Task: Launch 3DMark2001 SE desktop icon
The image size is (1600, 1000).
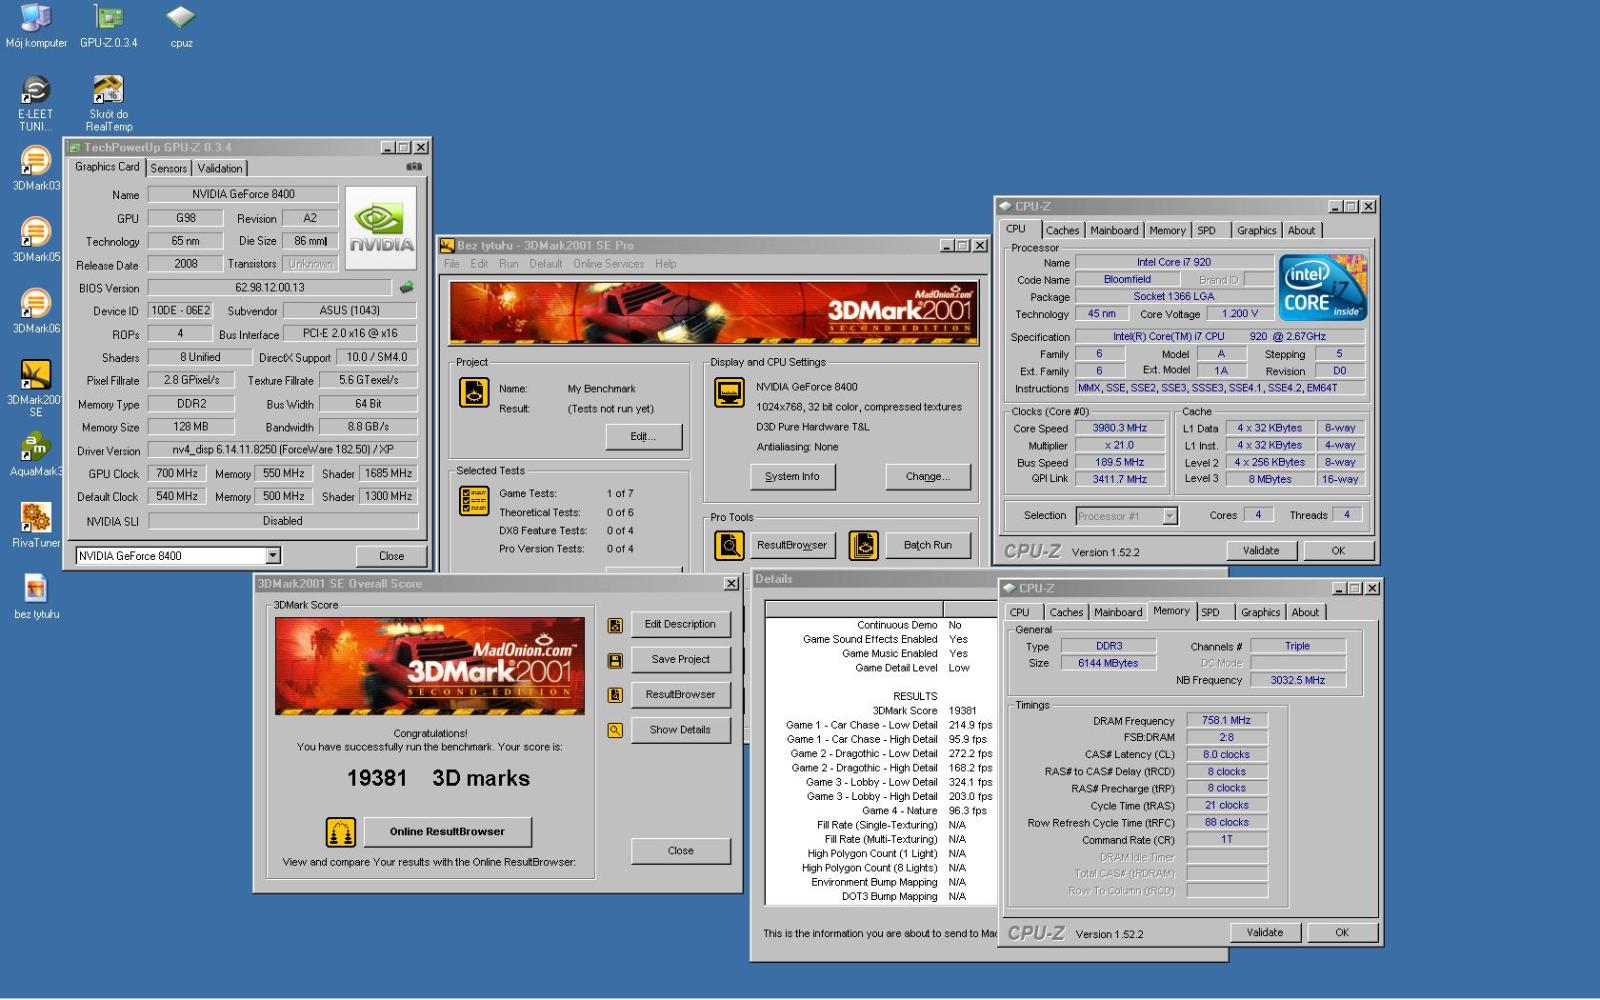Action: pos(36,388)
